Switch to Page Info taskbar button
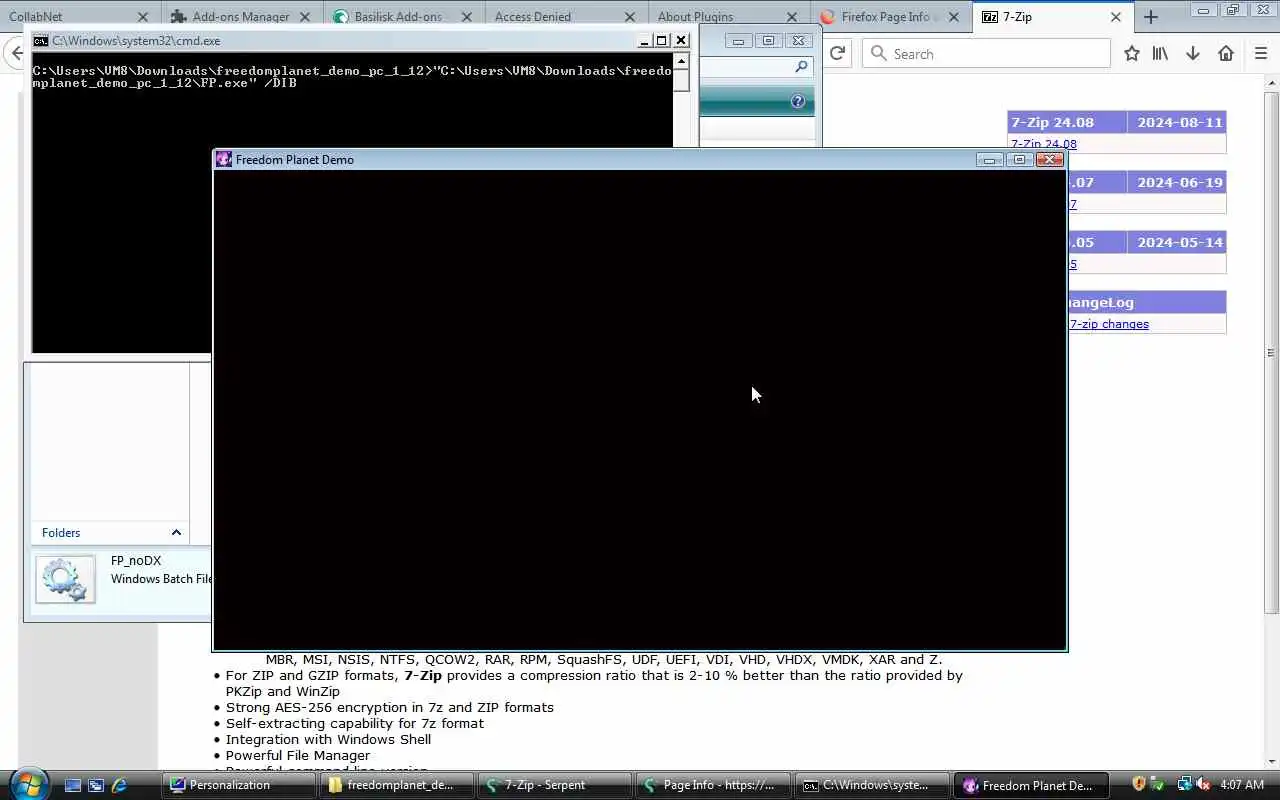The image size is (1280, 800). click(x=713, y=785)
